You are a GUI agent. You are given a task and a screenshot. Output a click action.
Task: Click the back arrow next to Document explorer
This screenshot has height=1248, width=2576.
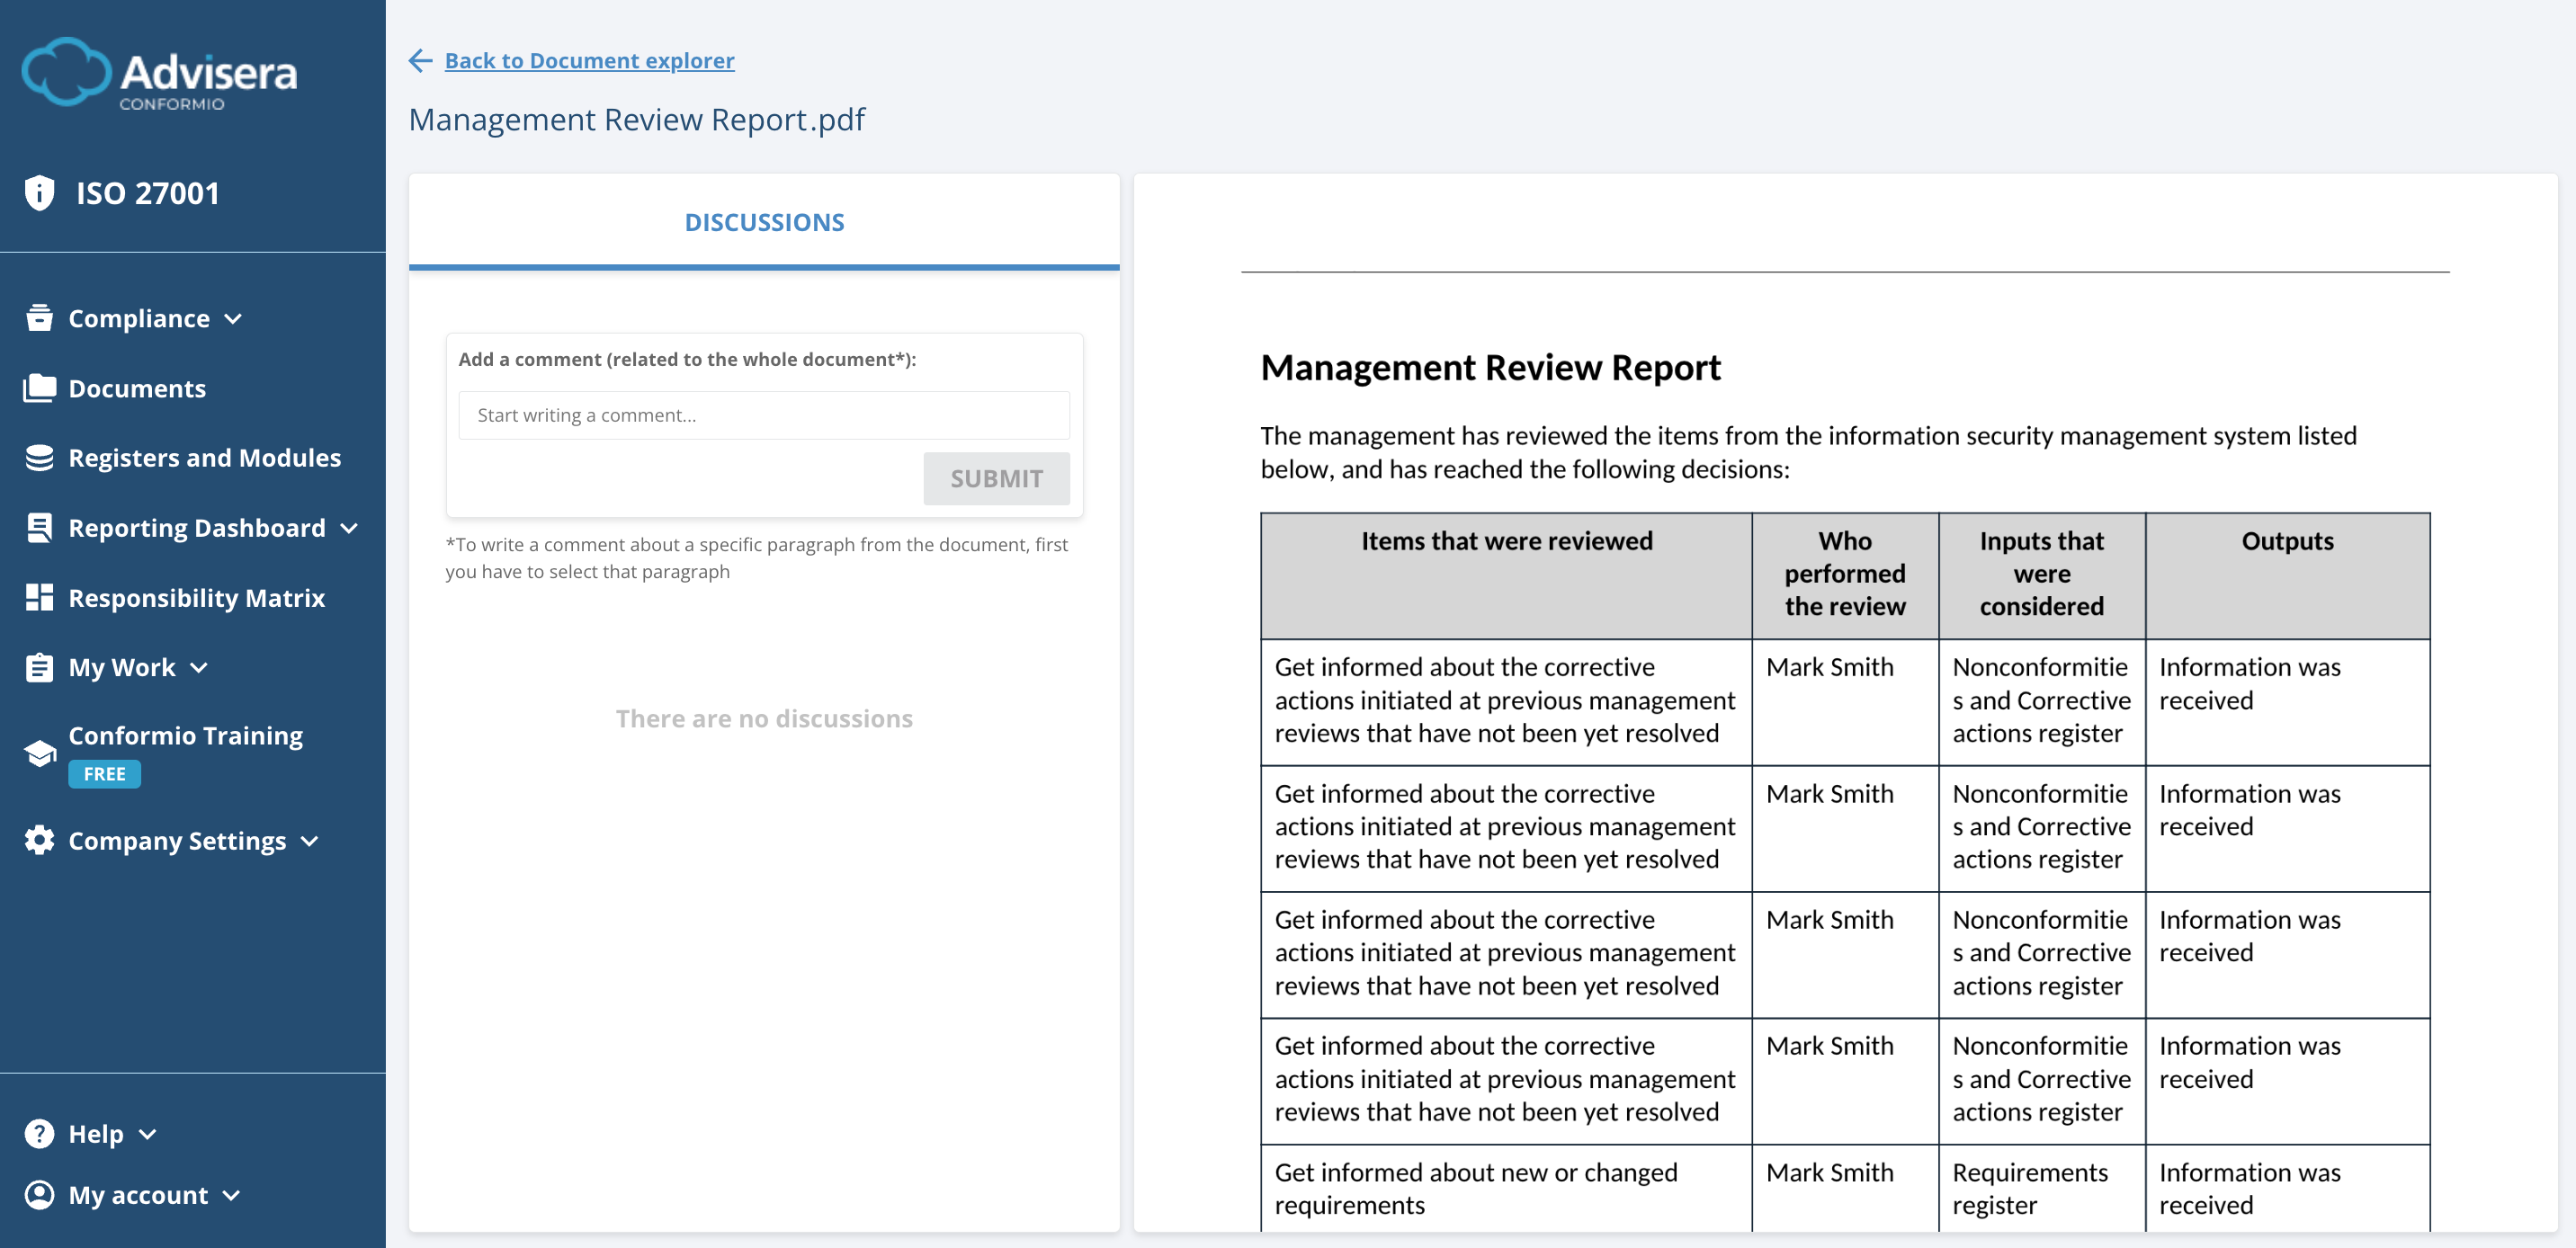(x=420, y=60)
